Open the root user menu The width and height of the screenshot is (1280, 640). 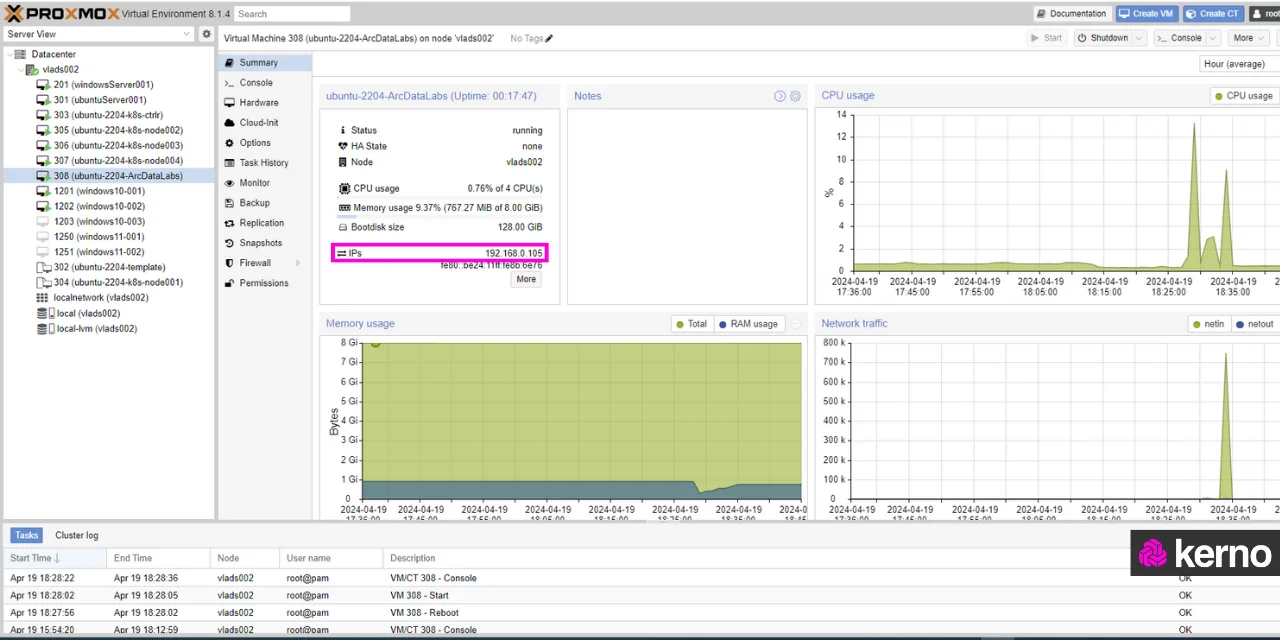click(1265, 14)
